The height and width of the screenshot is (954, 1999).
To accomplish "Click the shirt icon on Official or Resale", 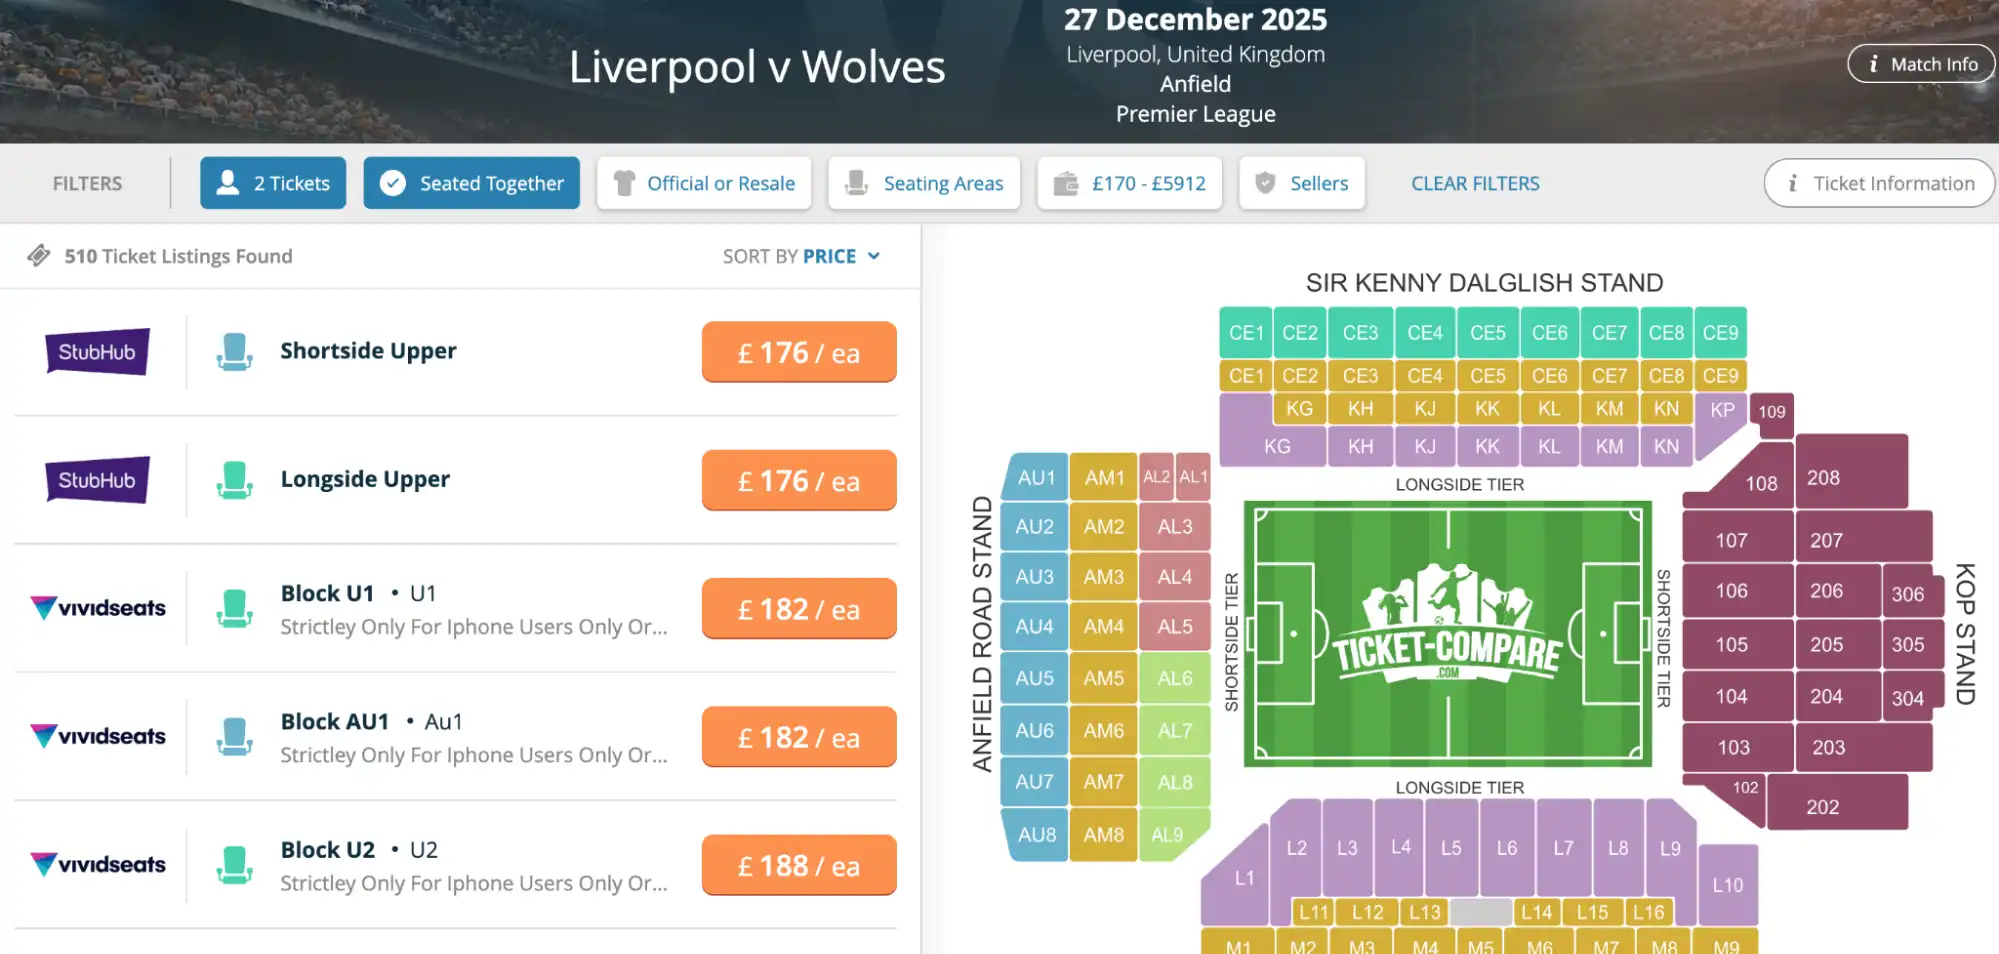I will coord(626,182).
